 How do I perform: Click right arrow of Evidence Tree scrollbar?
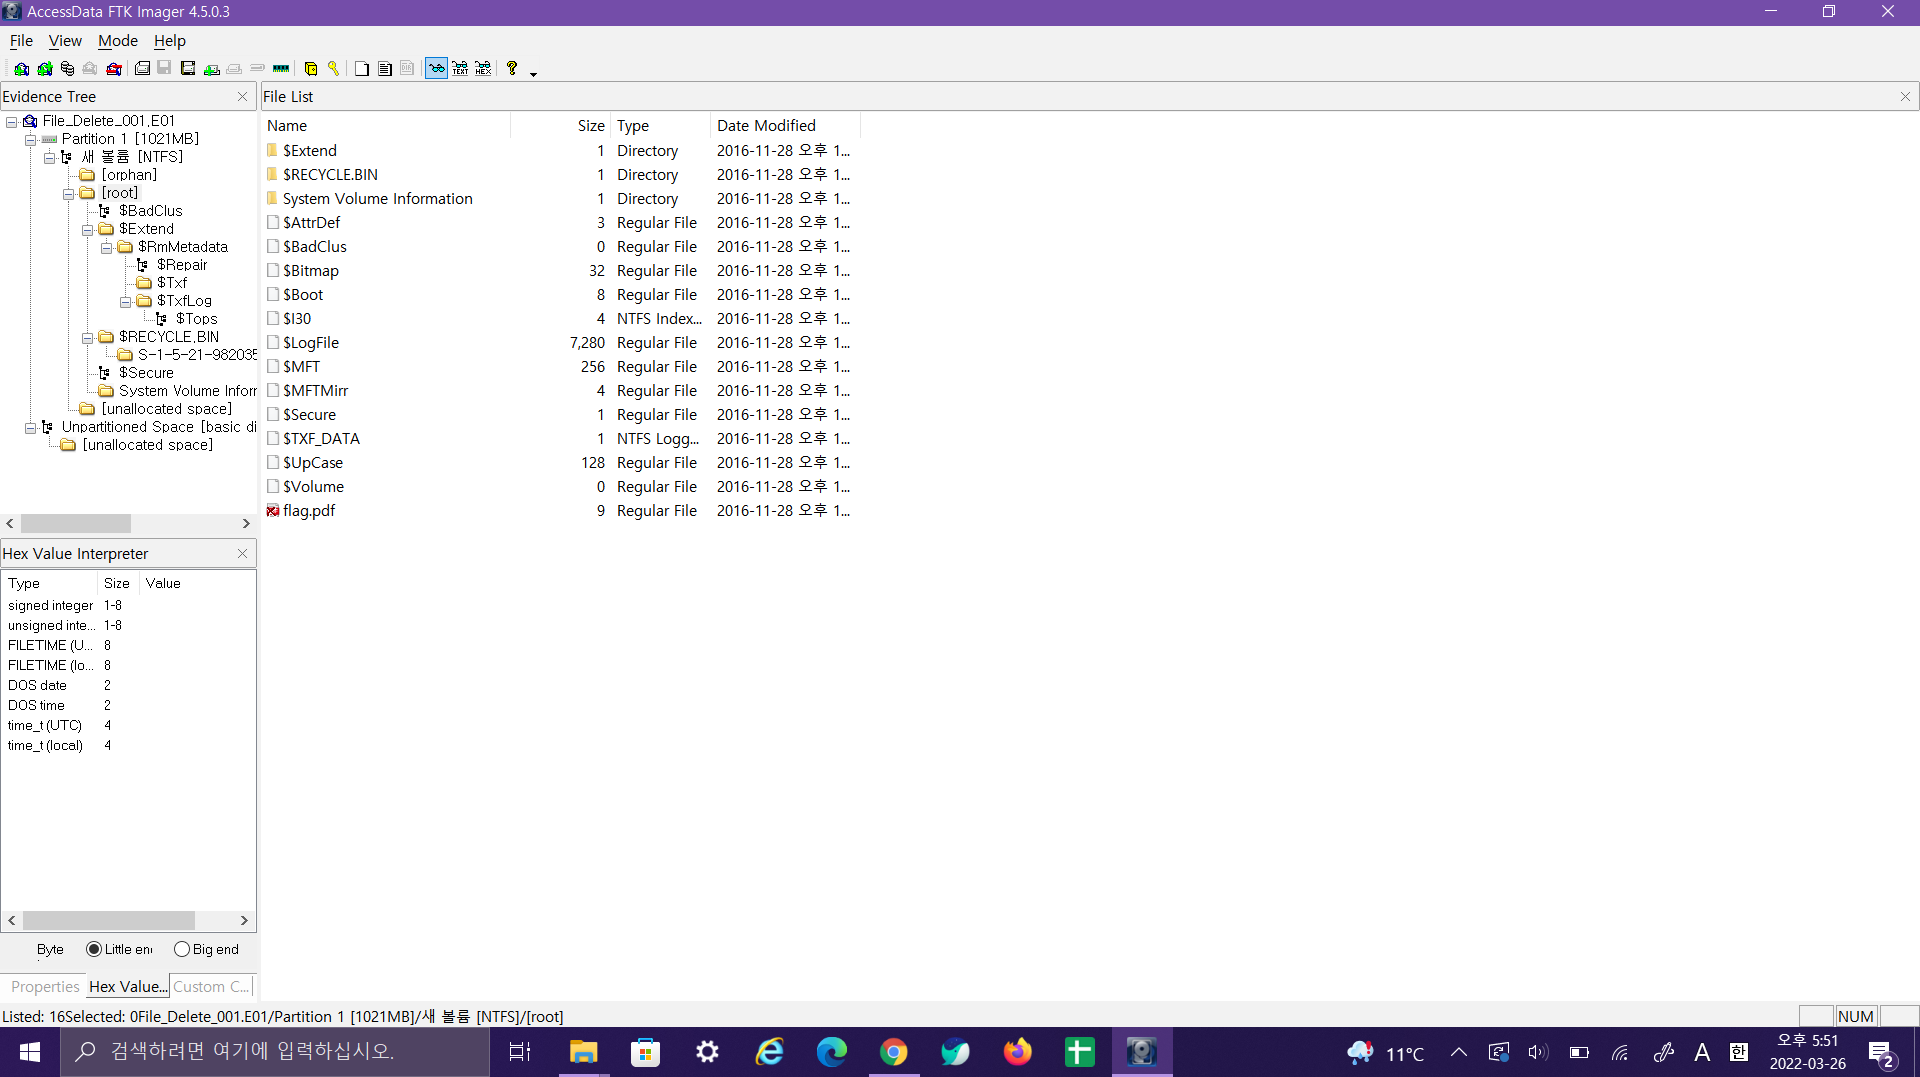(246, 524)
